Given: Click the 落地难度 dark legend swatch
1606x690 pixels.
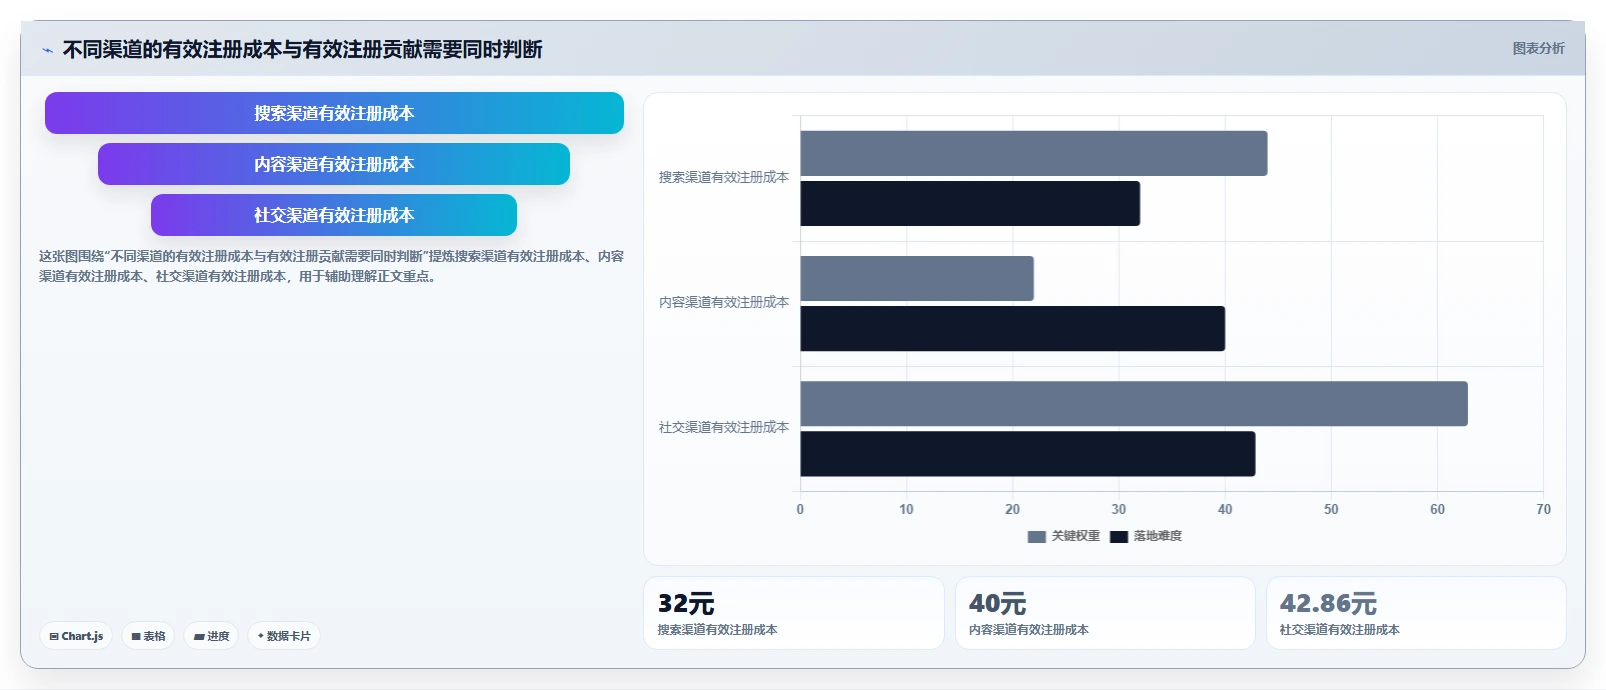Looking at the screenshot, I should click(x=1118, y=537).
